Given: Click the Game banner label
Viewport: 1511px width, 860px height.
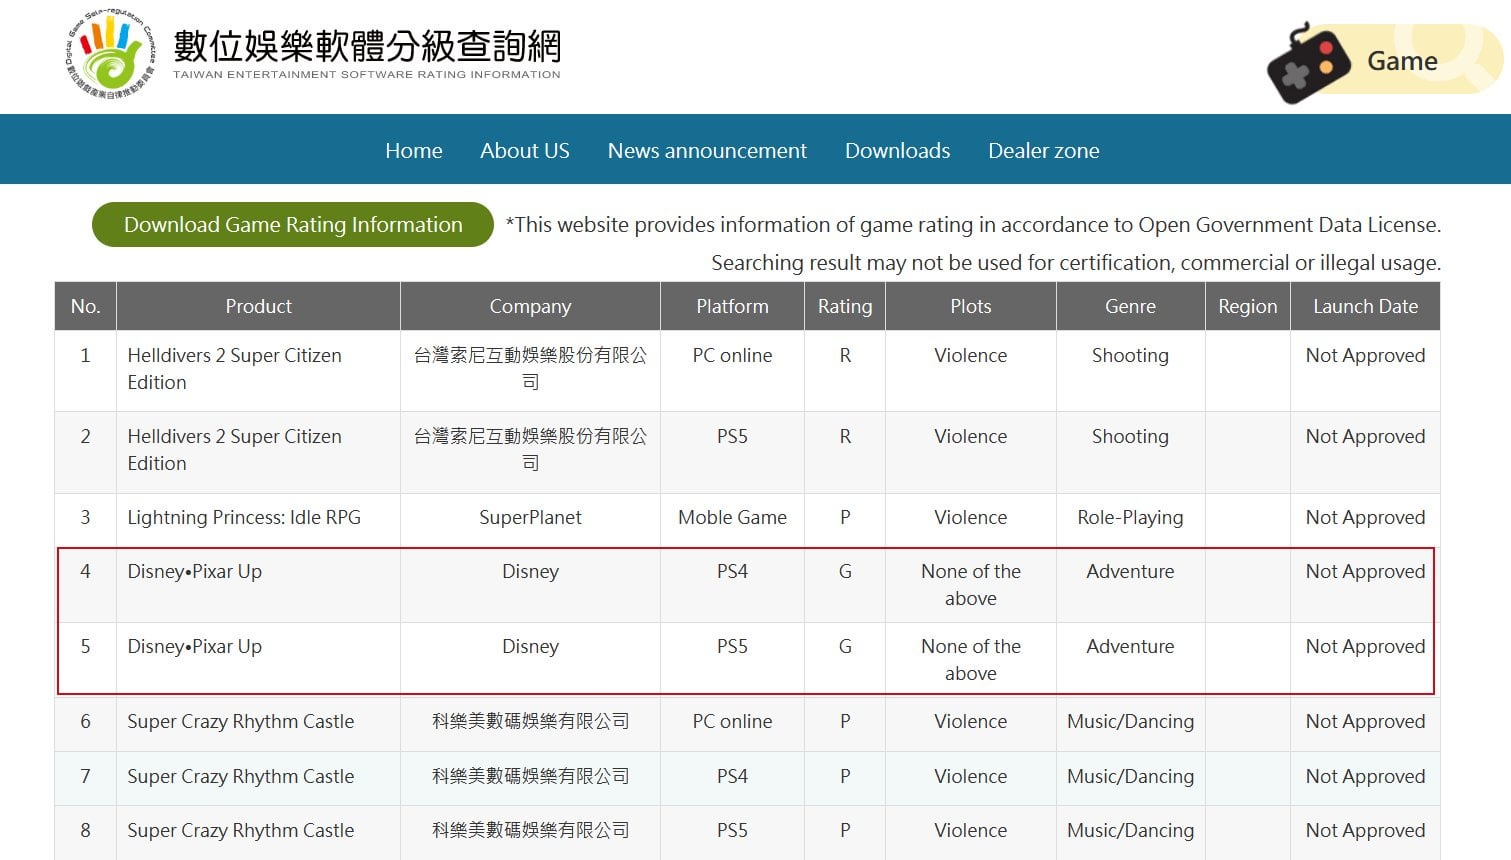Looking at the screenshot, I should [1402, 61].
